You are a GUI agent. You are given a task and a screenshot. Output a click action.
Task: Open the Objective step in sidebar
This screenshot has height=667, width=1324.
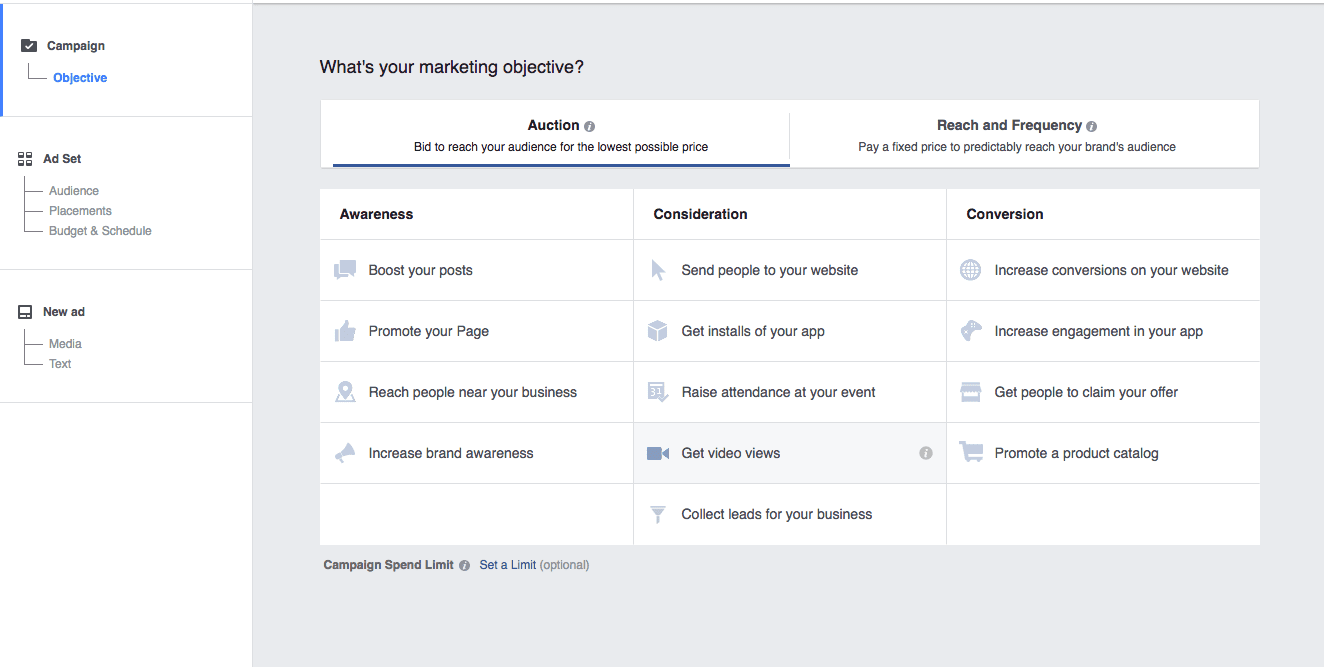pos(80,78)
